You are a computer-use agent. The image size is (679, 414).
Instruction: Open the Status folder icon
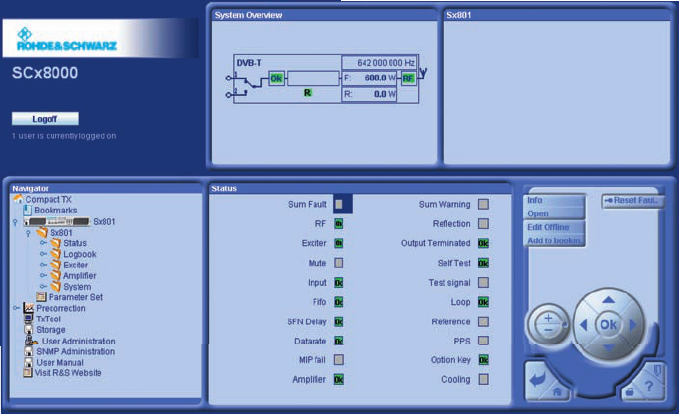[x=55, y=243]
